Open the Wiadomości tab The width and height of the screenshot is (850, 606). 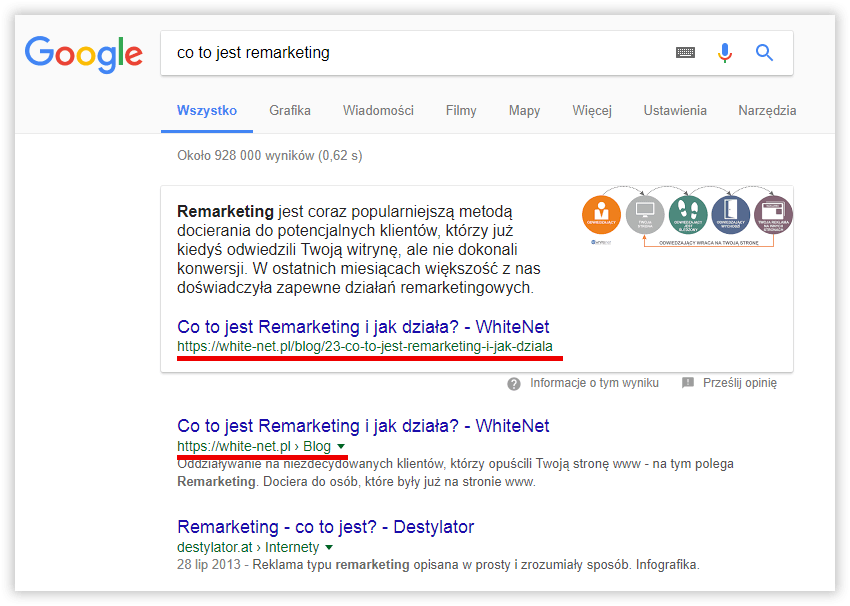tap(378, 111)
